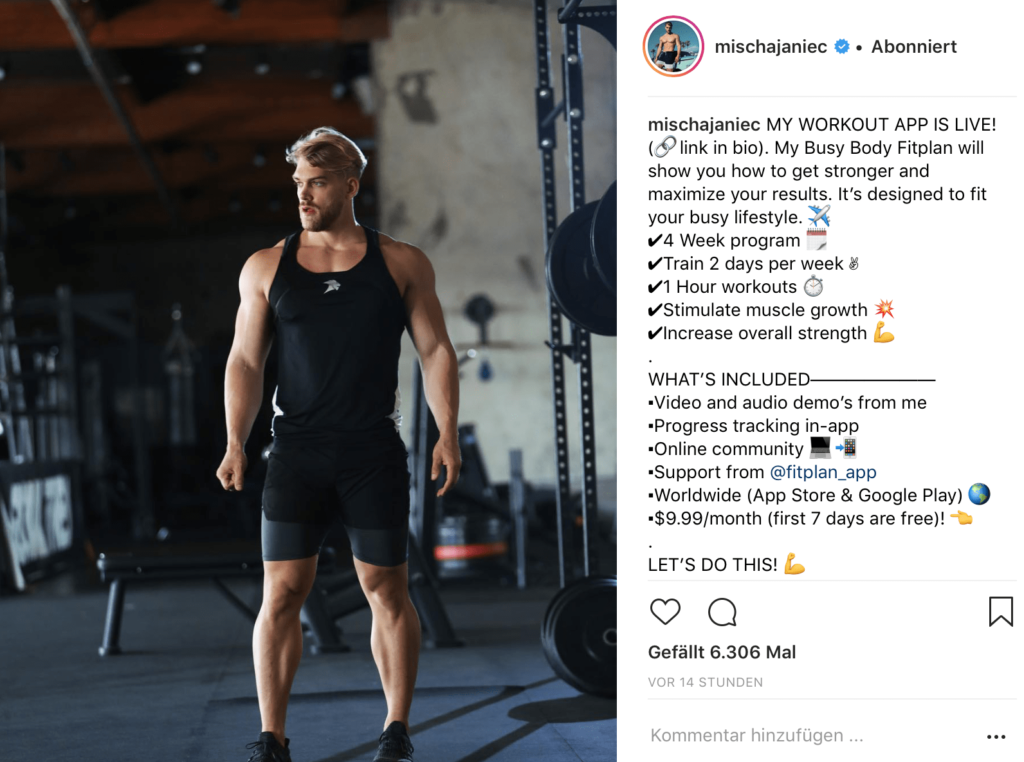Click the airplane emoji after busy lifestyle

[819, 216]
